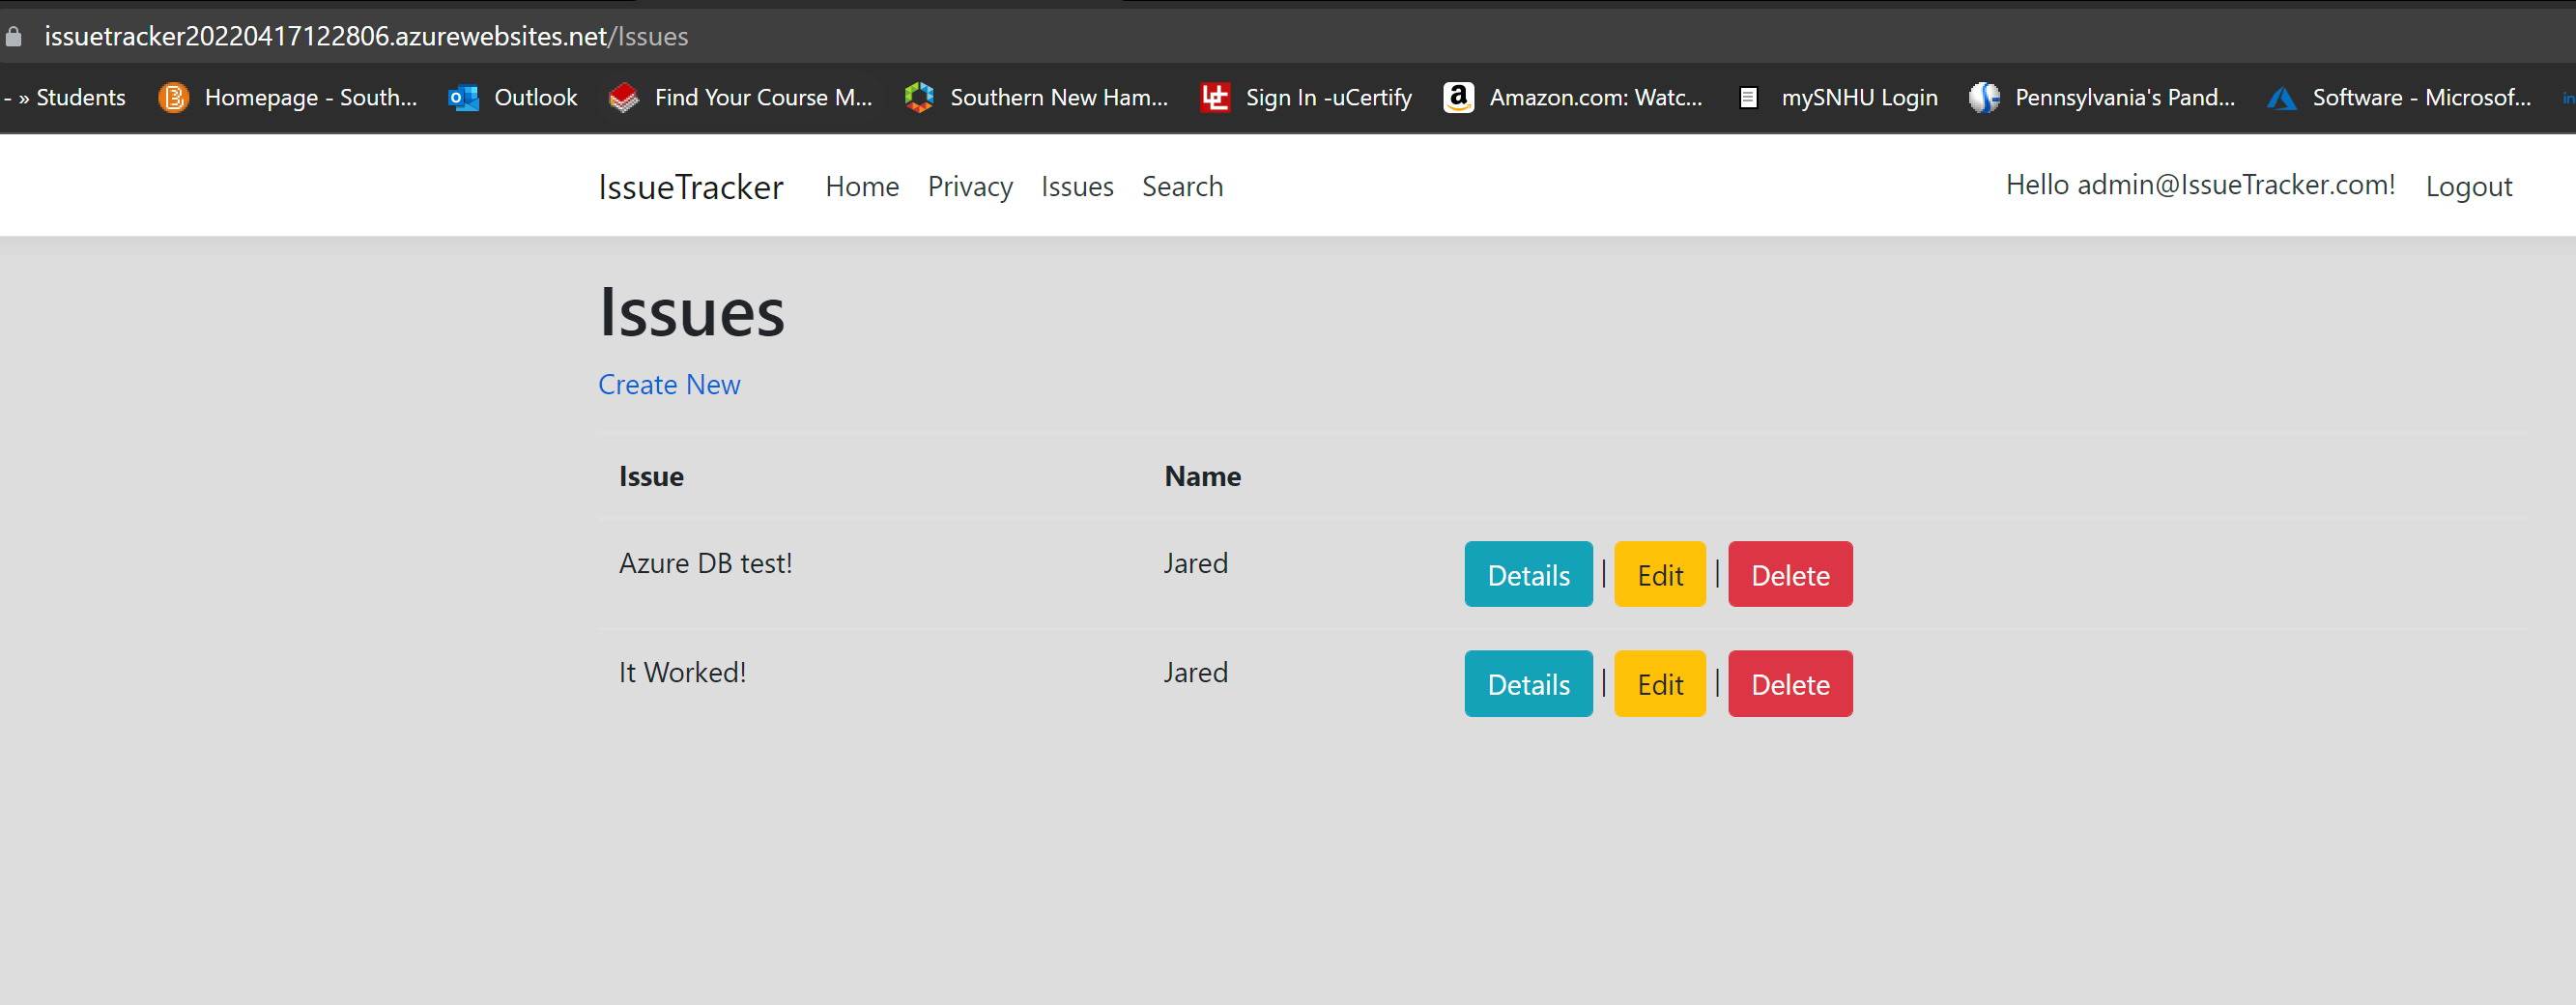Click Hello admin@IssueTracker.com! account link
The height and width of the screenshot is (1005, 2576).
coord(2200,185)
